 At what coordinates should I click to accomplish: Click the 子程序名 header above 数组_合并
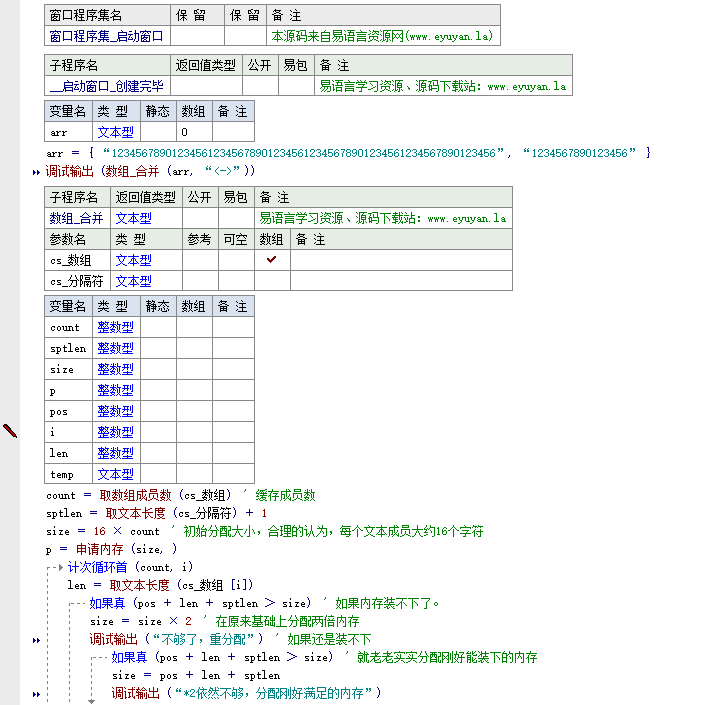(x=77, y=197)
